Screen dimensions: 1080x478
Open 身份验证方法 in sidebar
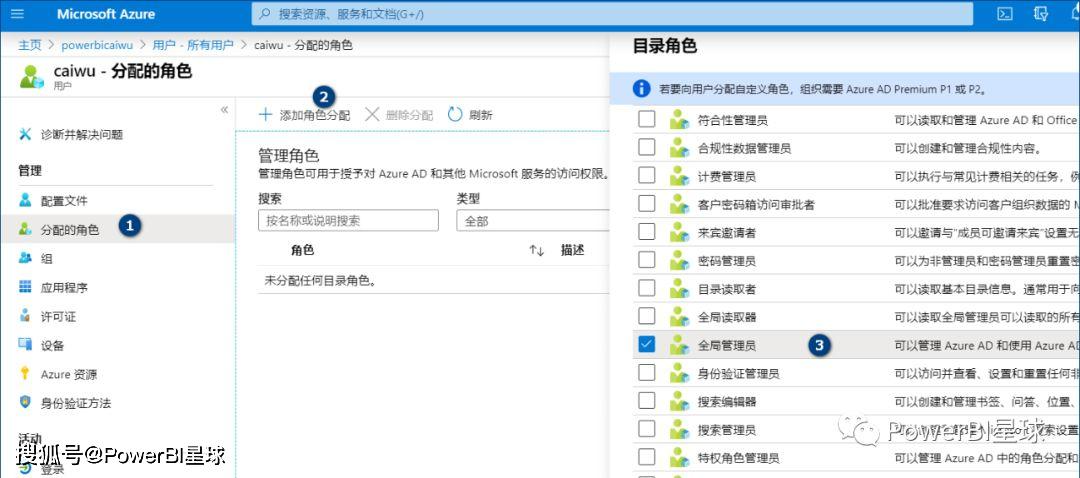click(76, 402)
